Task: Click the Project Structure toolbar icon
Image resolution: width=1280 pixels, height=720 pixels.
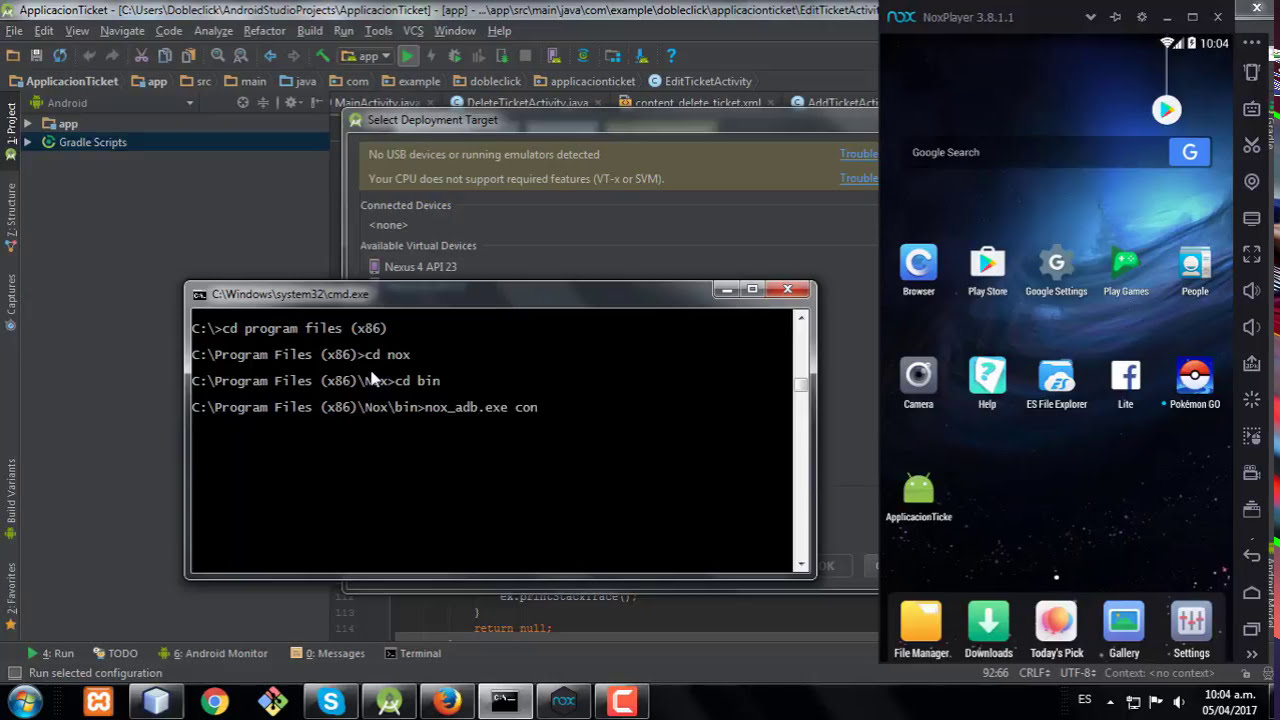Action: (613, 56)
